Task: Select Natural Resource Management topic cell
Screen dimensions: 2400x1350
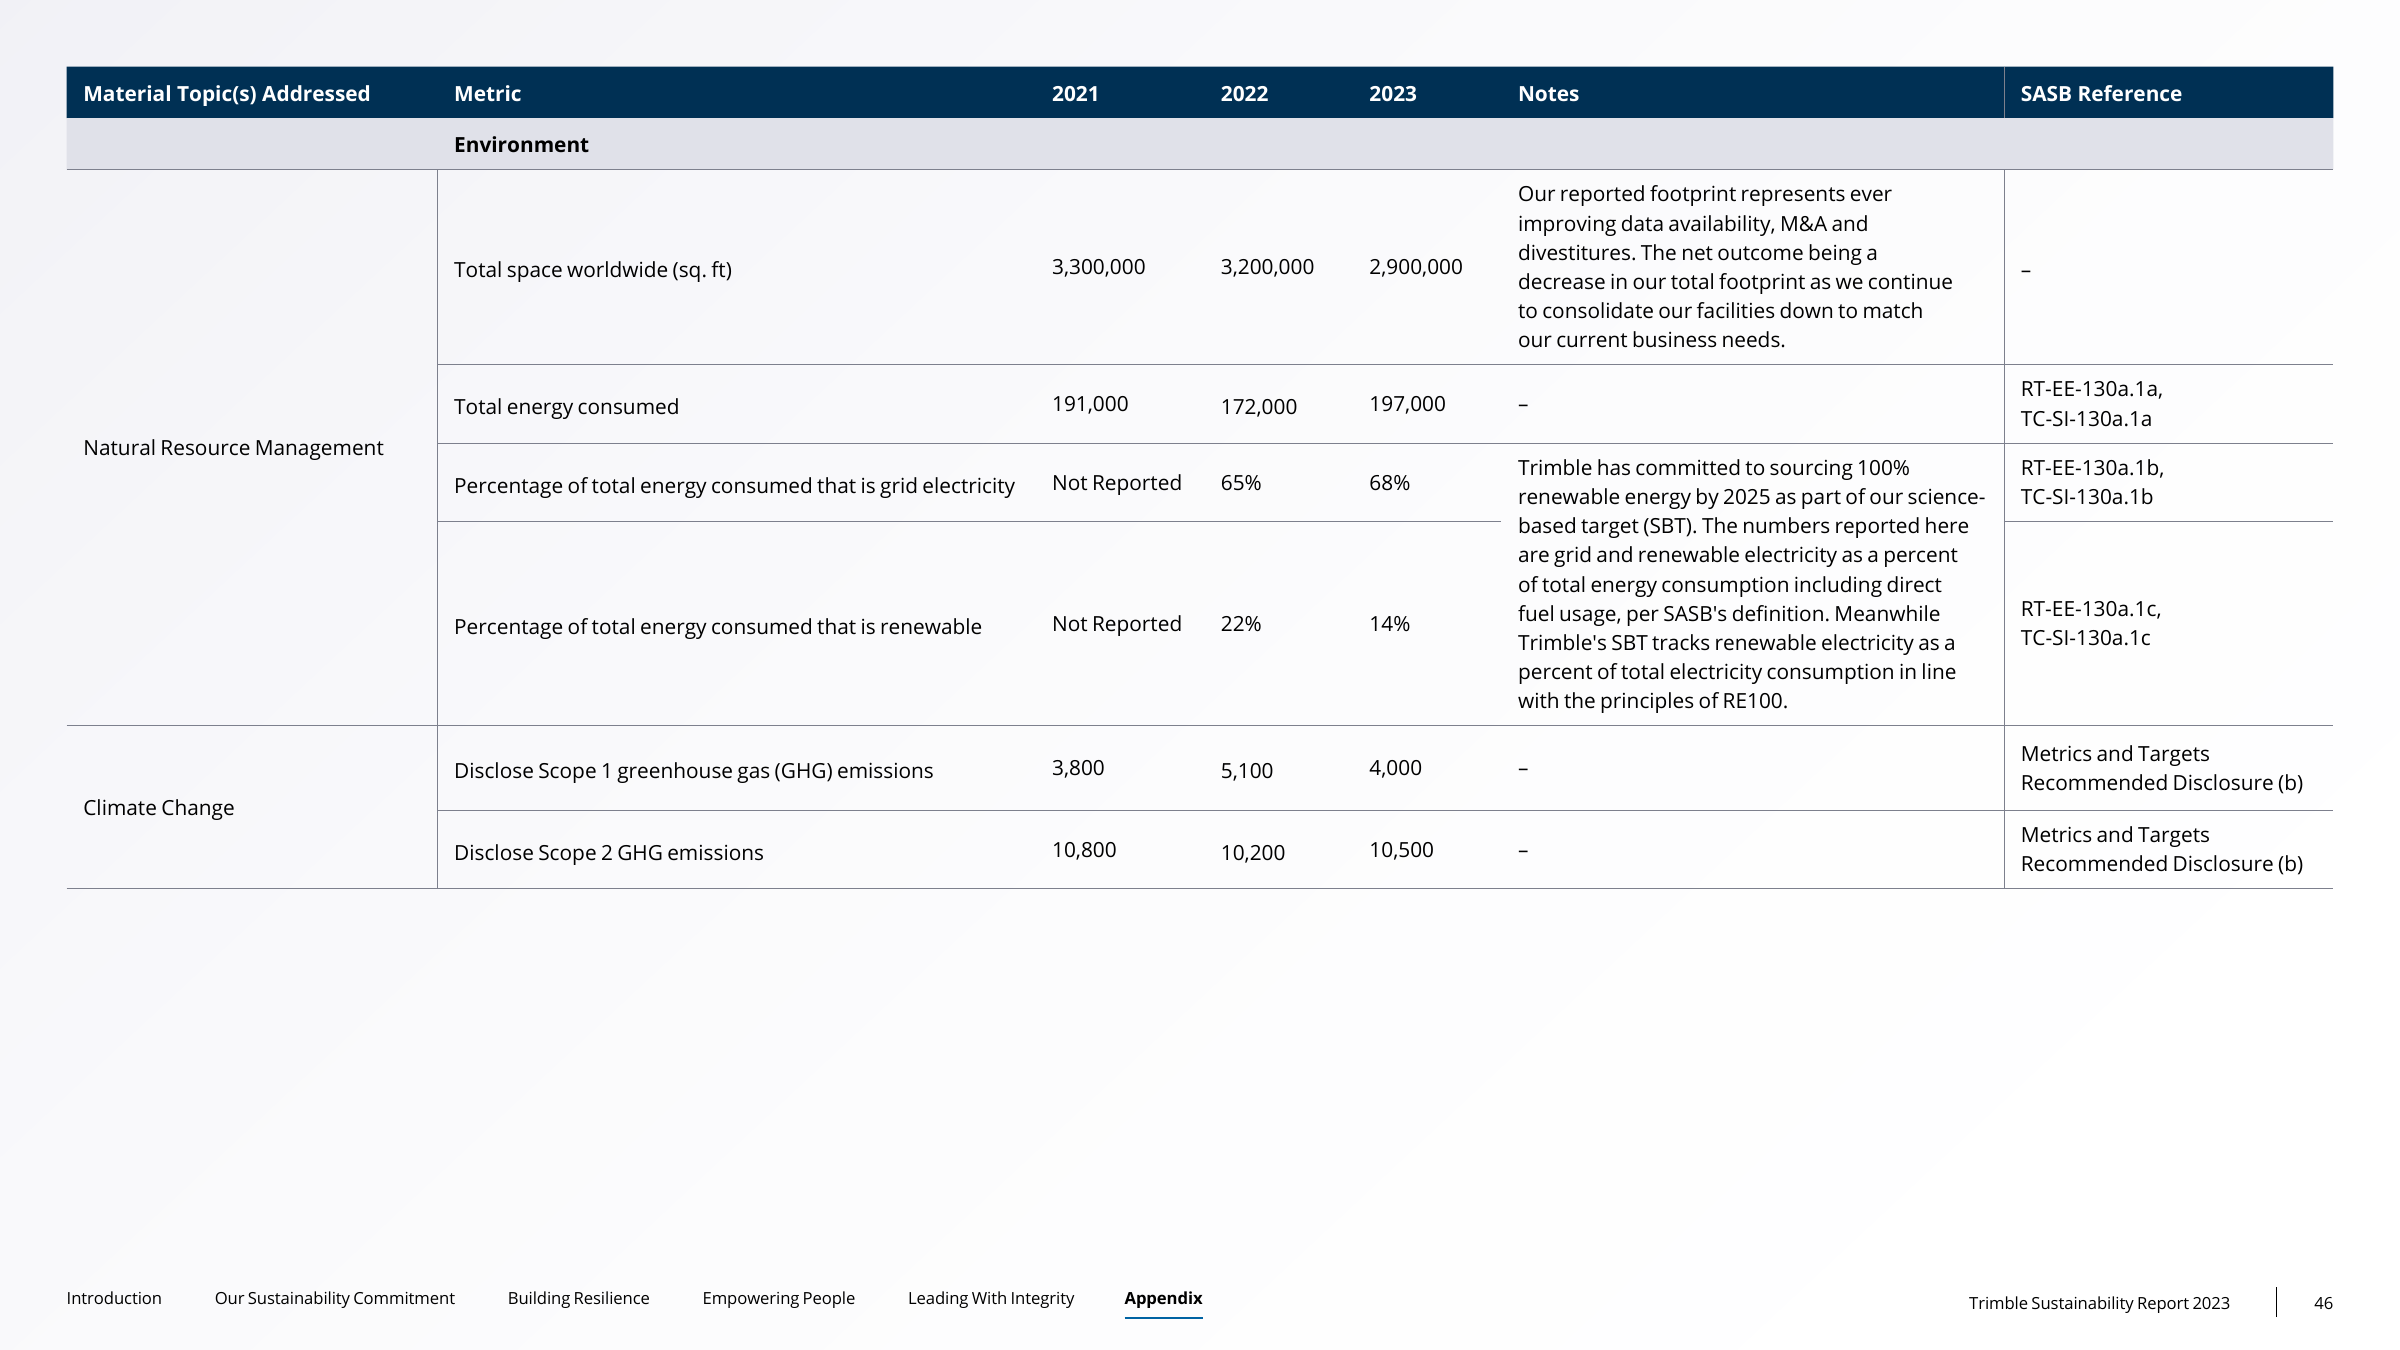Action: (233, 448)
